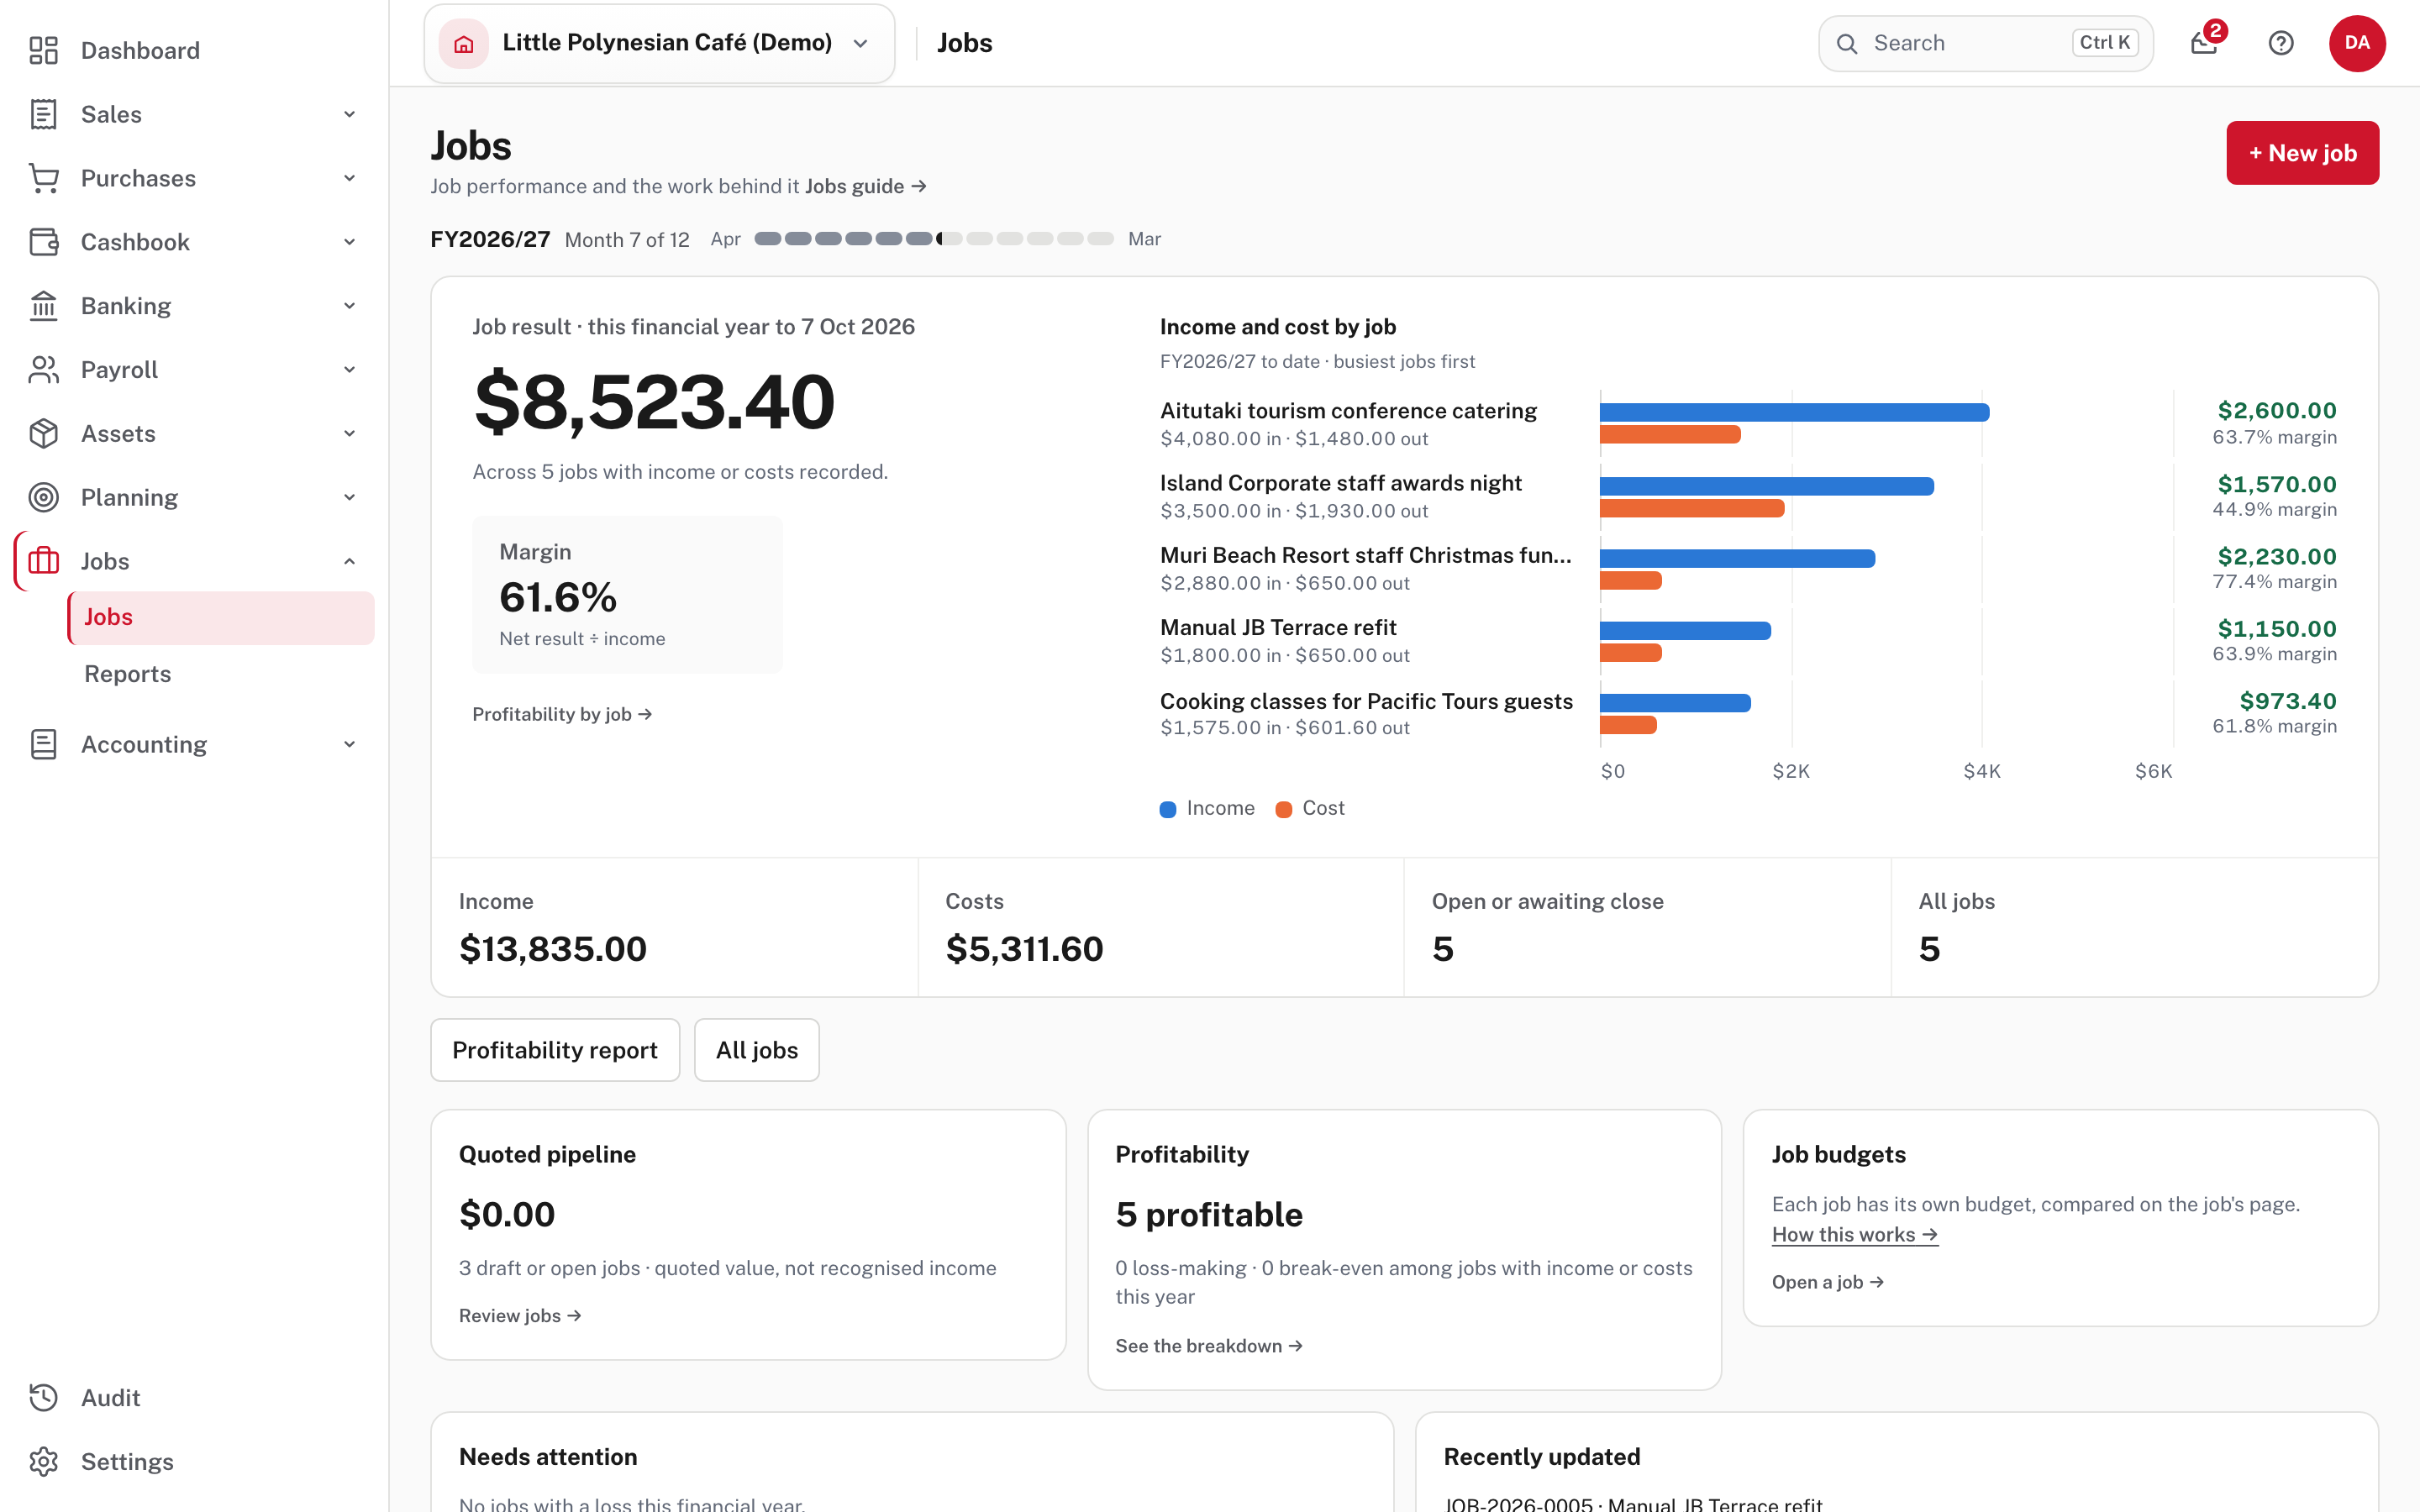
Task: Click the Costs $5,311.60 stat
Action: point(1161,928)
